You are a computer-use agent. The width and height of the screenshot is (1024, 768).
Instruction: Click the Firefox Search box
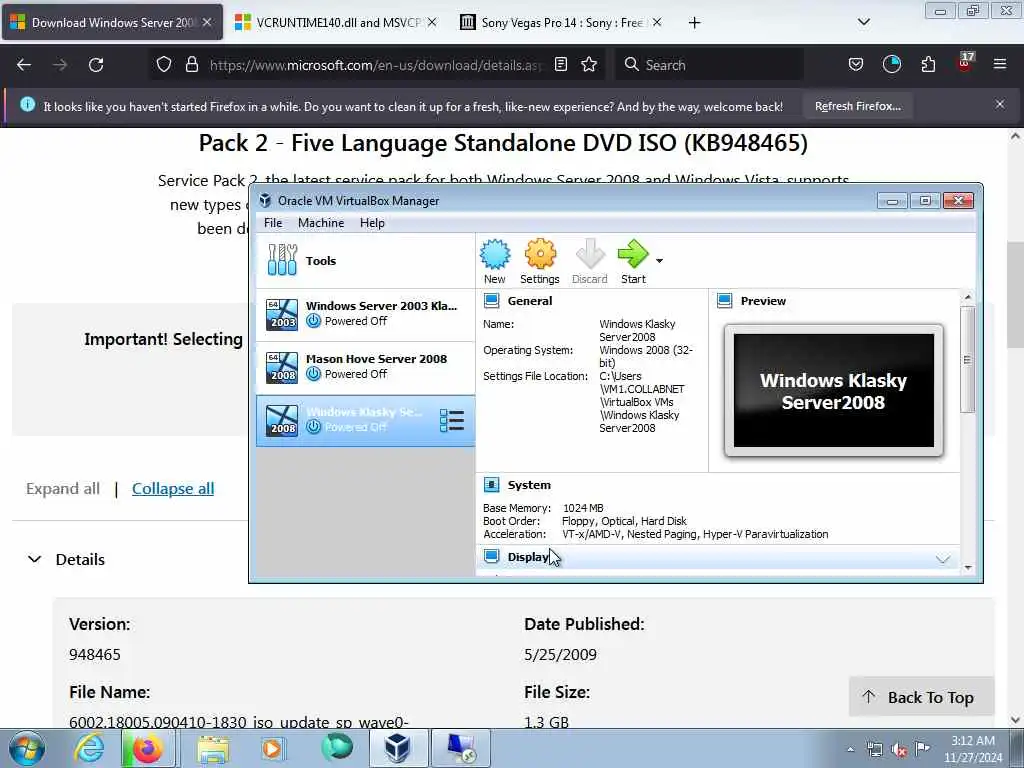pos(709,65)
